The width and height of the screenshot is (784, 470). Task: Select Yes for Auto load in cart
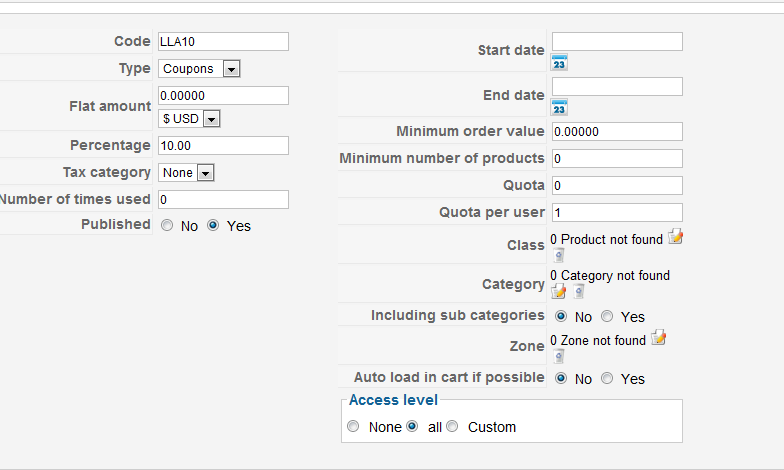tap(607, 379)
